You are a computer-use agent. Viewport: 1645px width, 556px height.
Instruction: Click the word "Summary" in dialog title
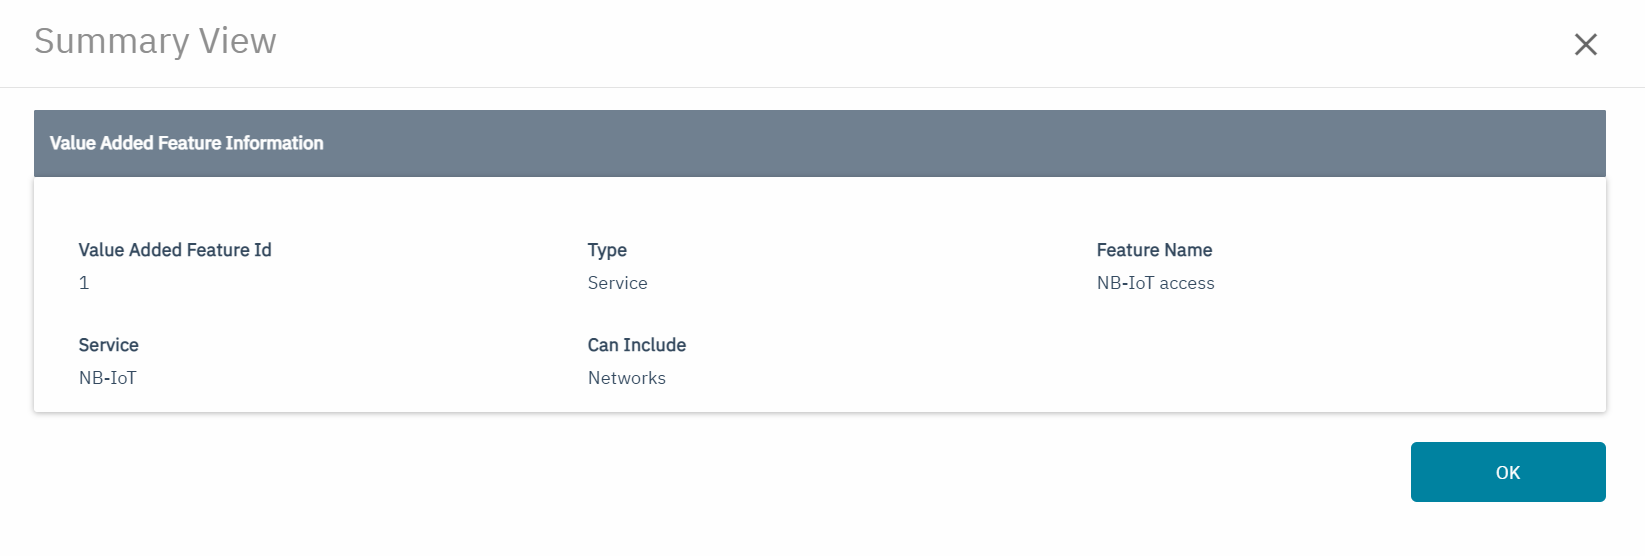pos(111,41)
